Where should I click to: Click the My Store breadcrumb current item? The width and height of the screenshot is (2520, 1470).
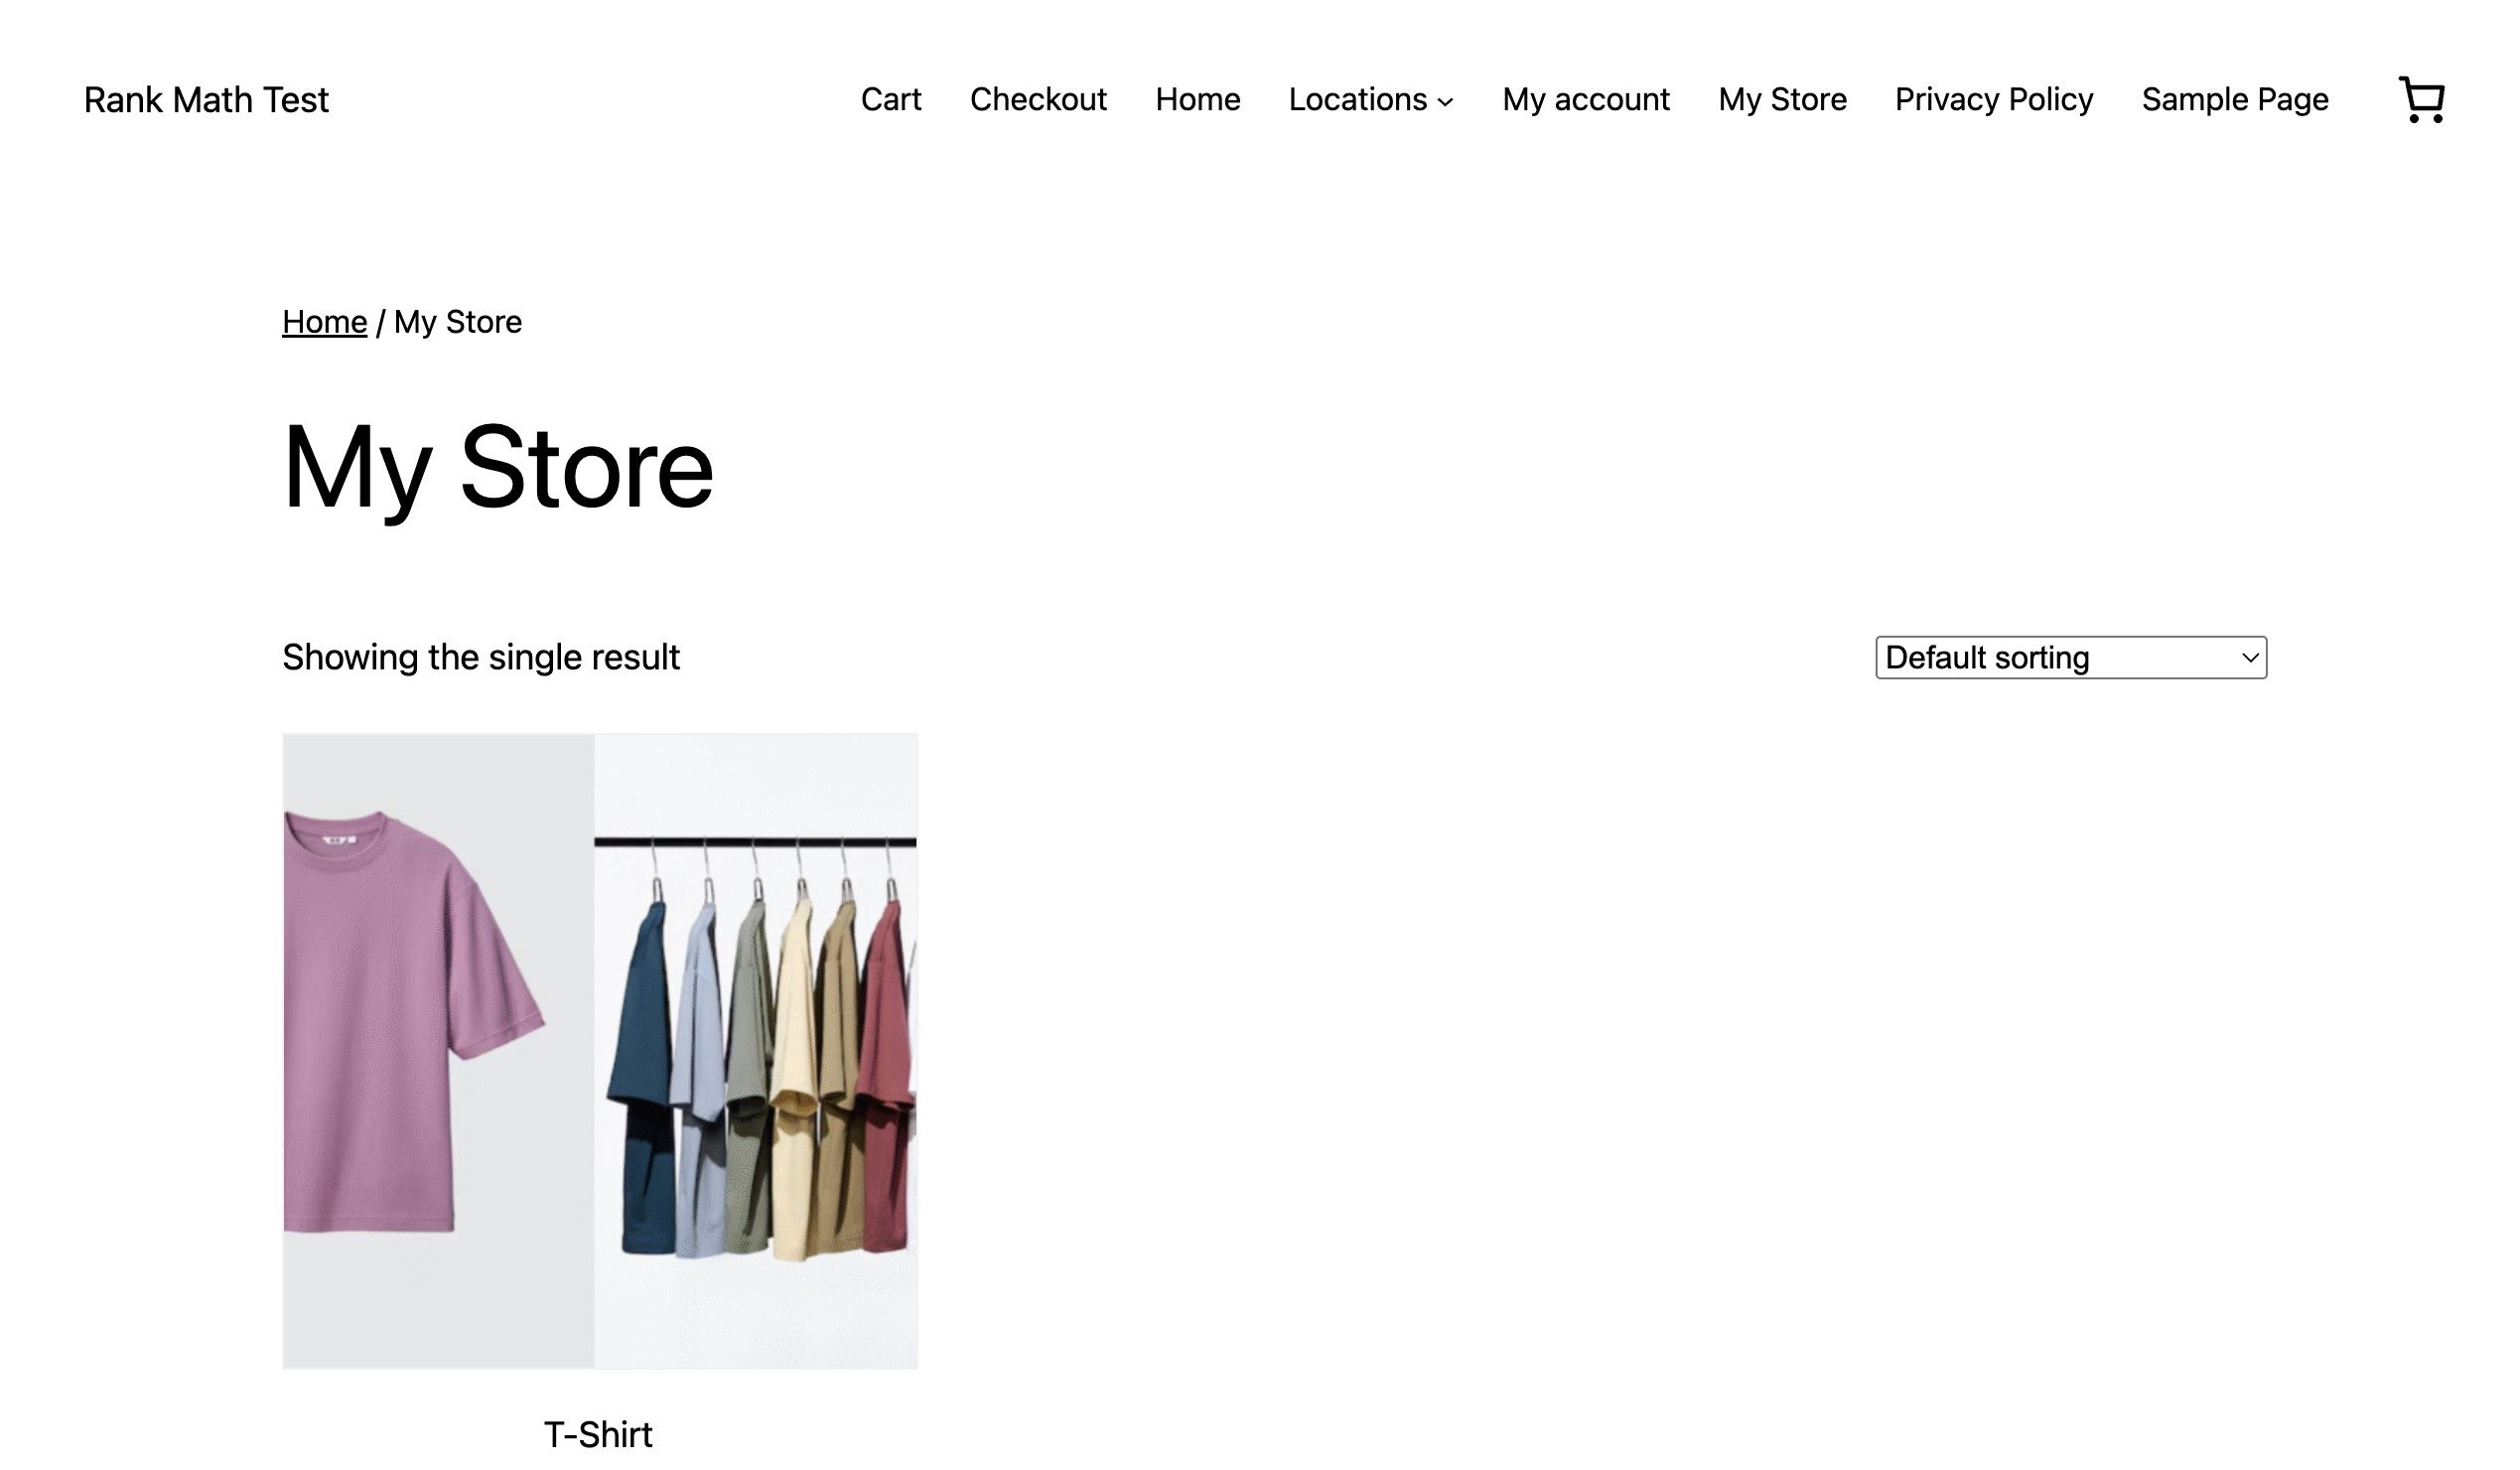click(457, 322)
